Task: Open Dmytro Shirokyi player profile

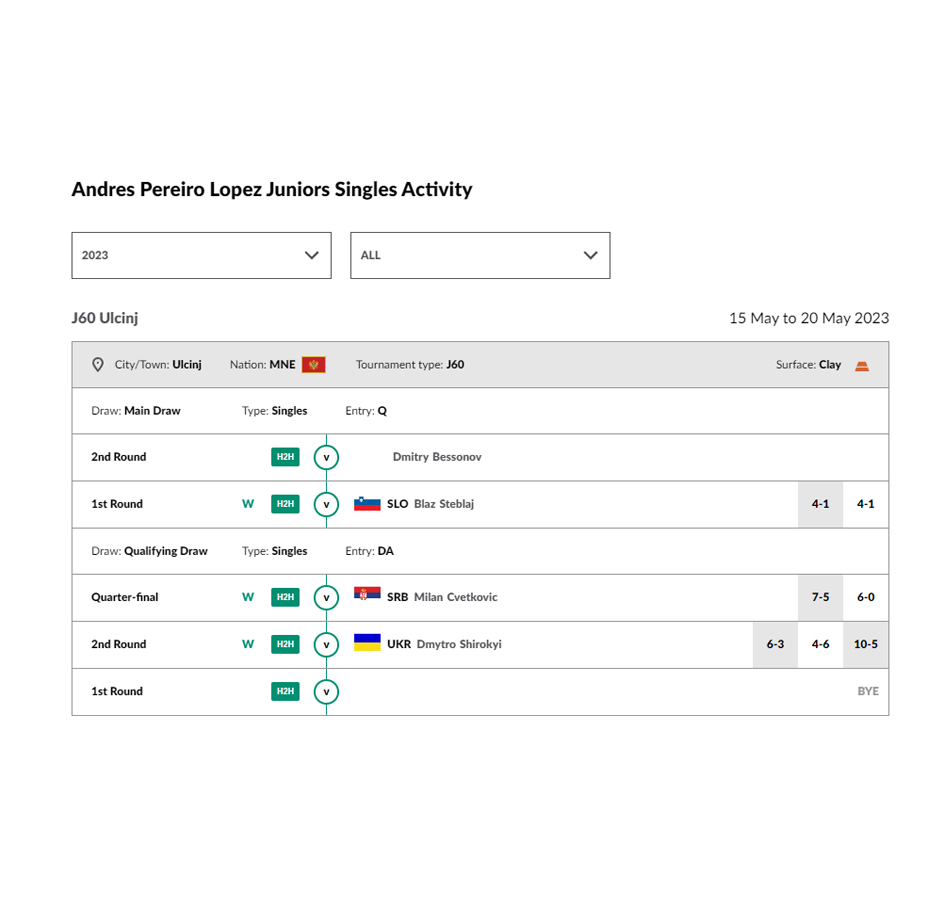Action: (459, 644)
